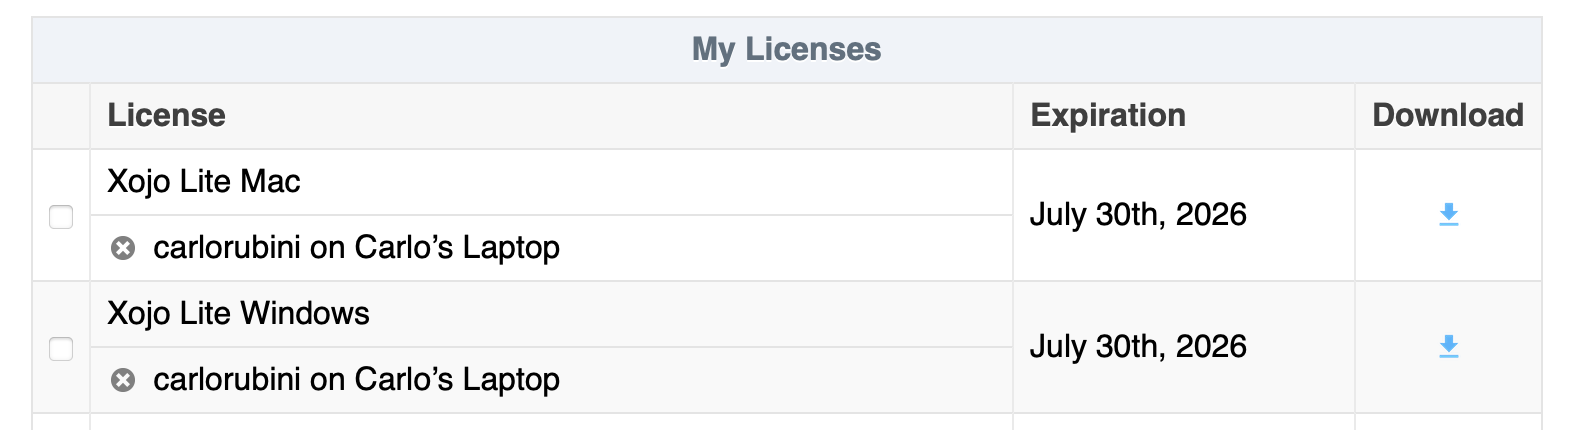Click the blank header cell above the checkboxes

[x=61, y=116]
